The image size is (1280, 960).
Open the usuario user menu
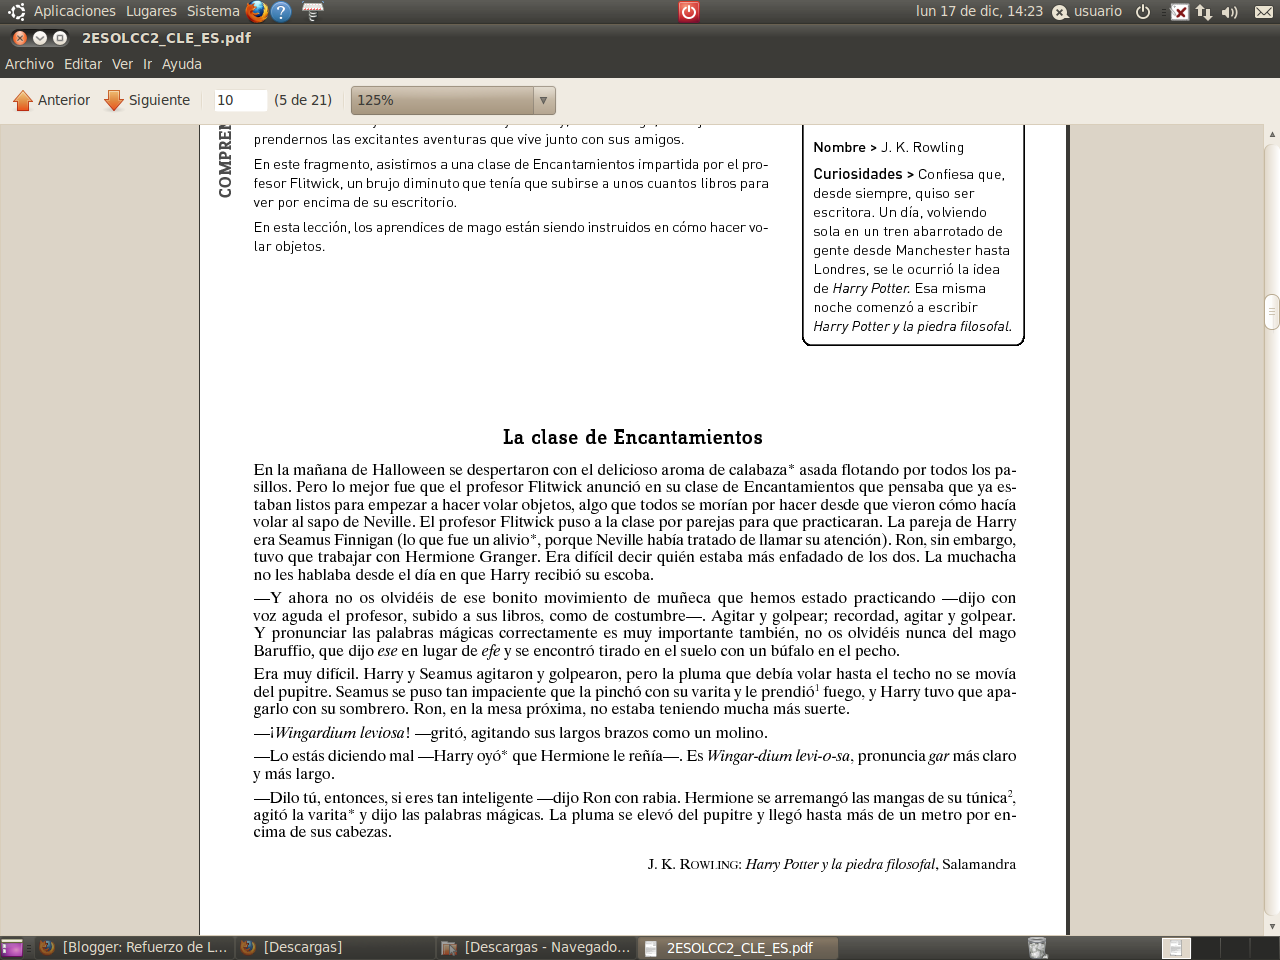pyautogui.click(x=1087, y=11)
